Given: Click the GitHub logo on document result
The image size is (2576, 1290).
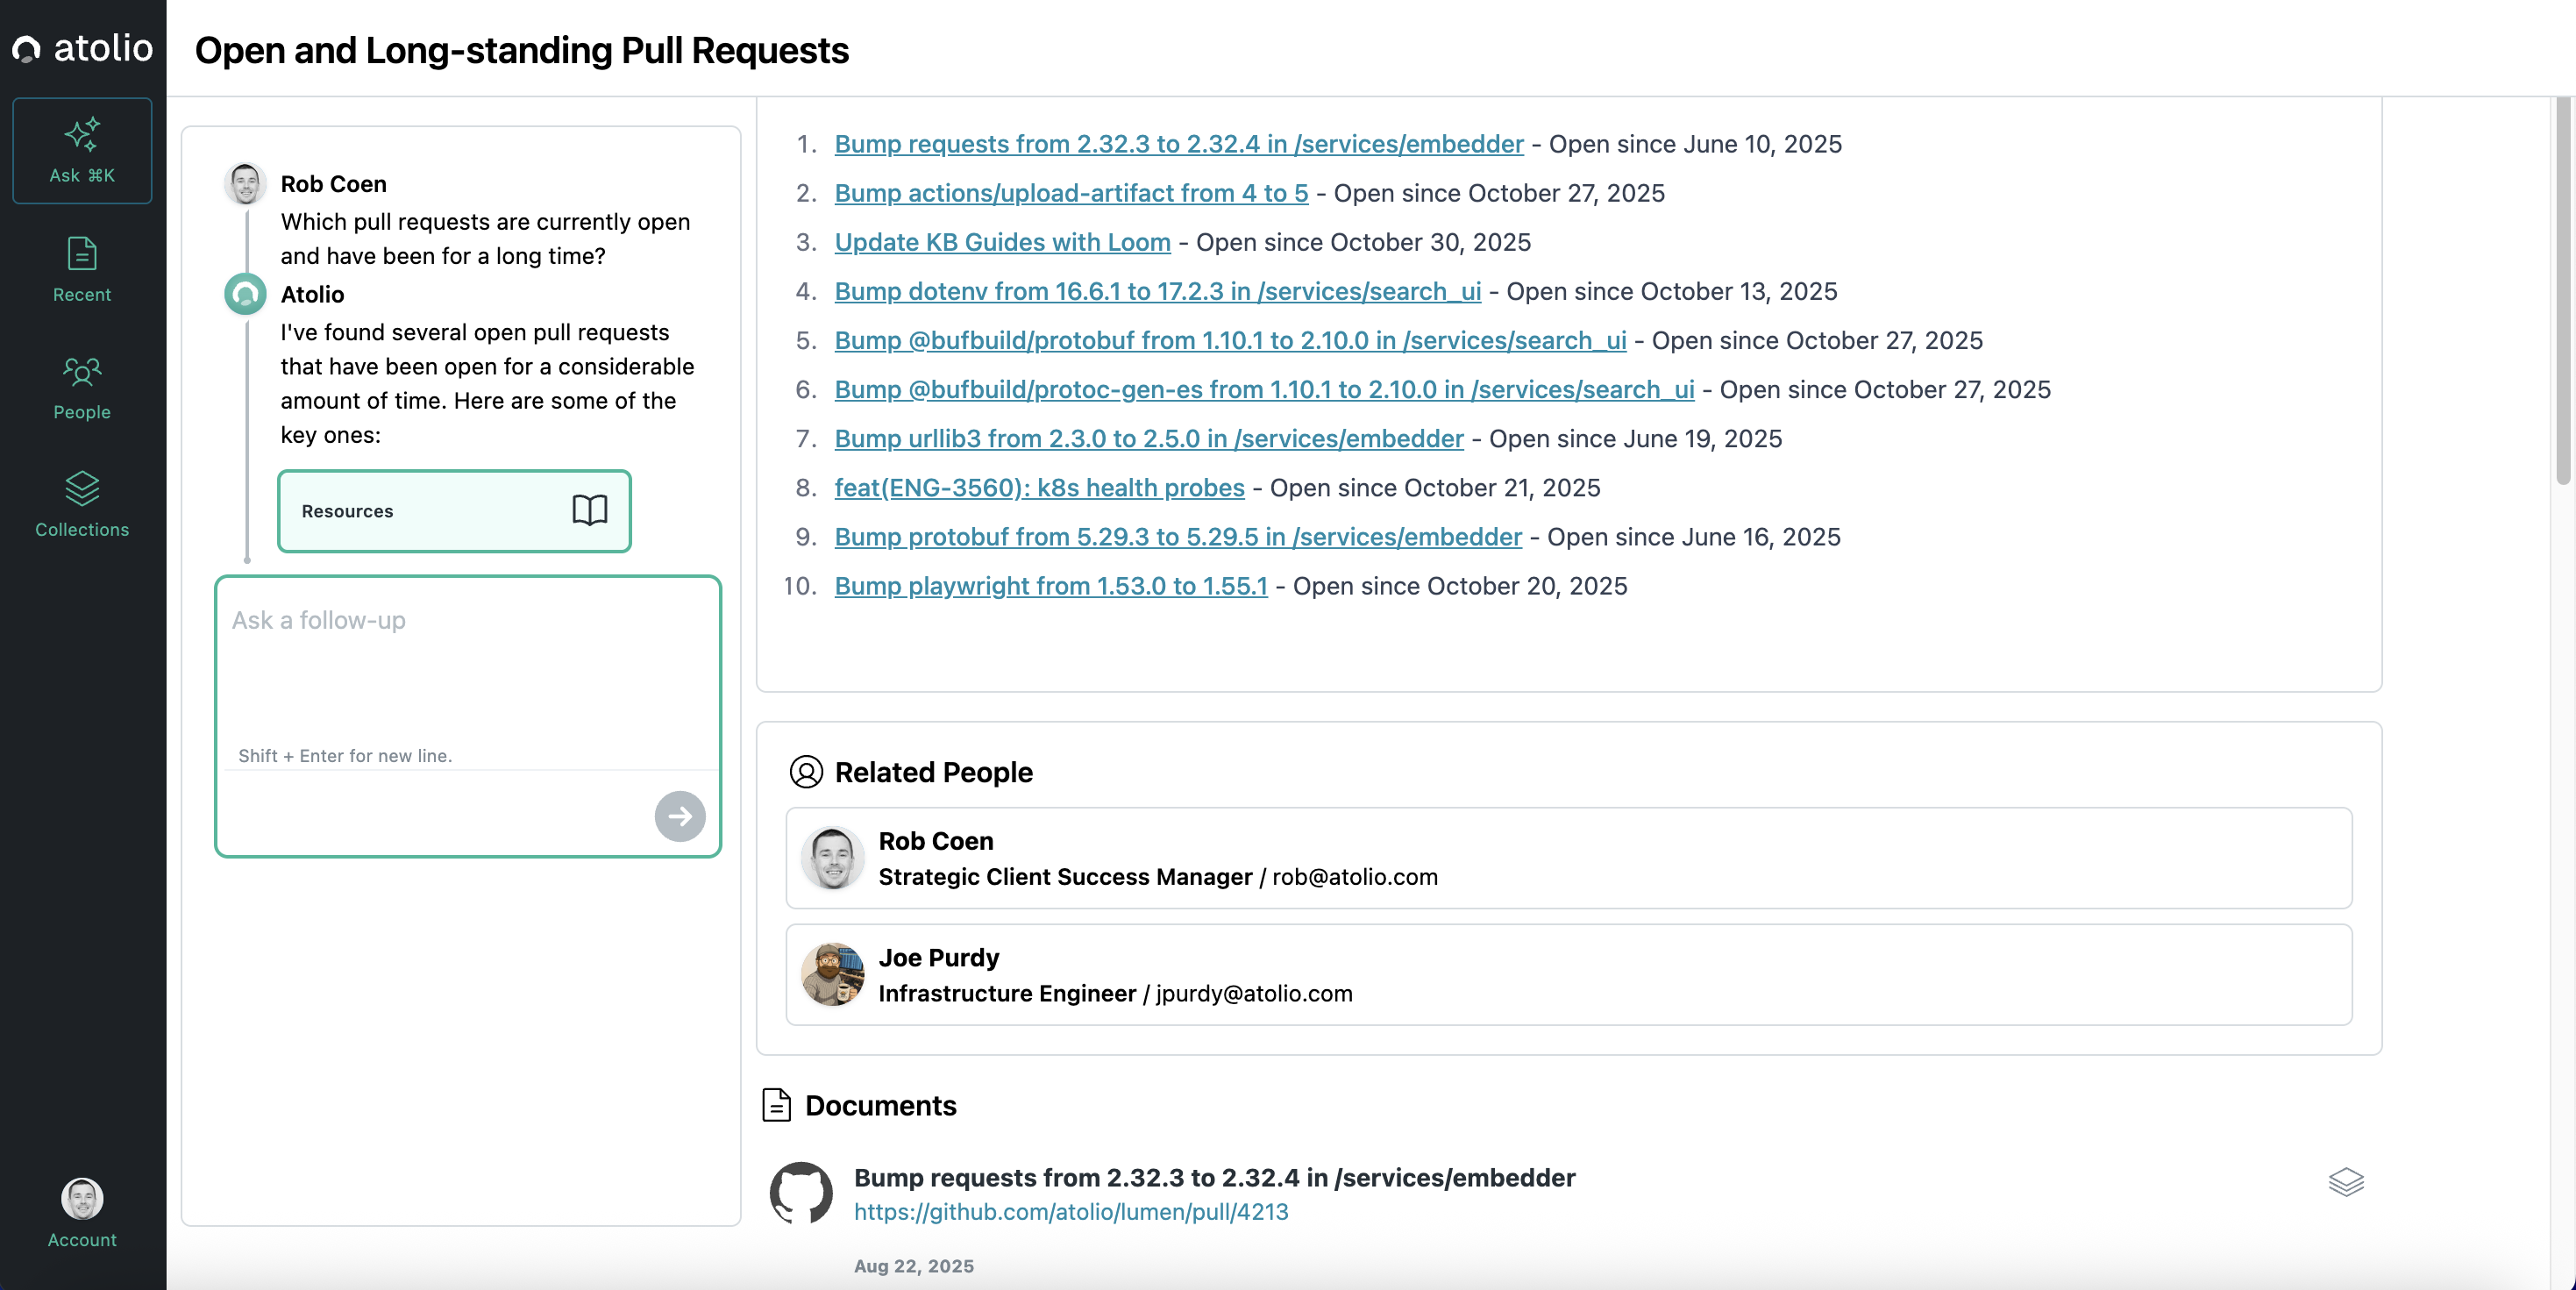Looking at the screenshot, I should [x=800, y=1192].
